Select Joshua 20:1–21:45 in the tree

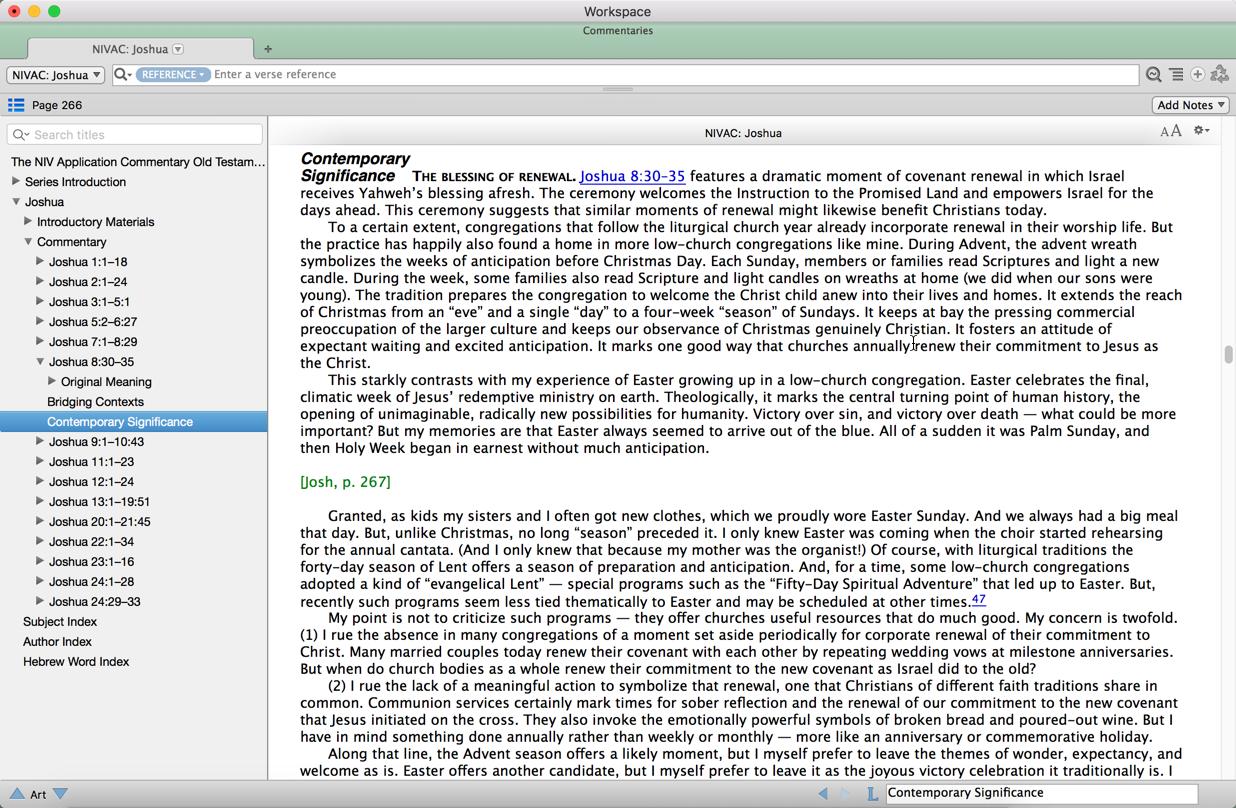99,522
